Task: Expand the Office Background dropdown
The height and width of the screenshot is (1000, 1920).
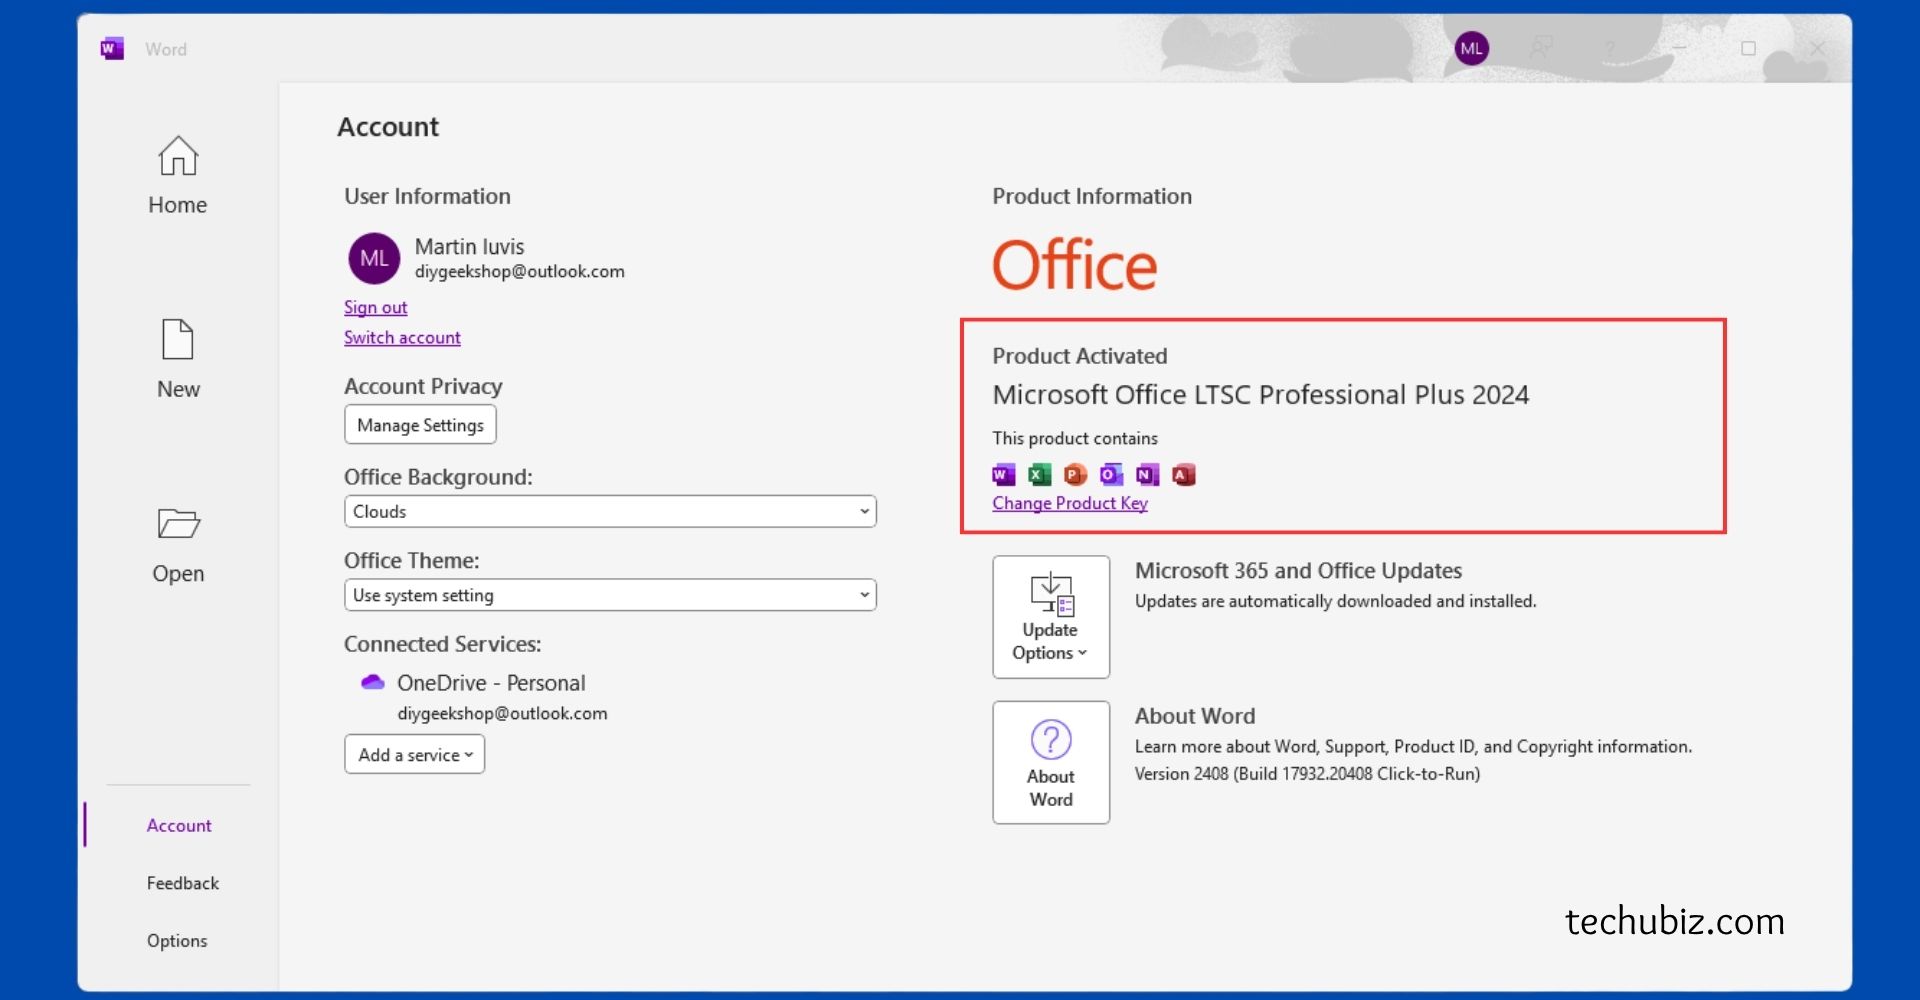Action: tap(610, 511)
